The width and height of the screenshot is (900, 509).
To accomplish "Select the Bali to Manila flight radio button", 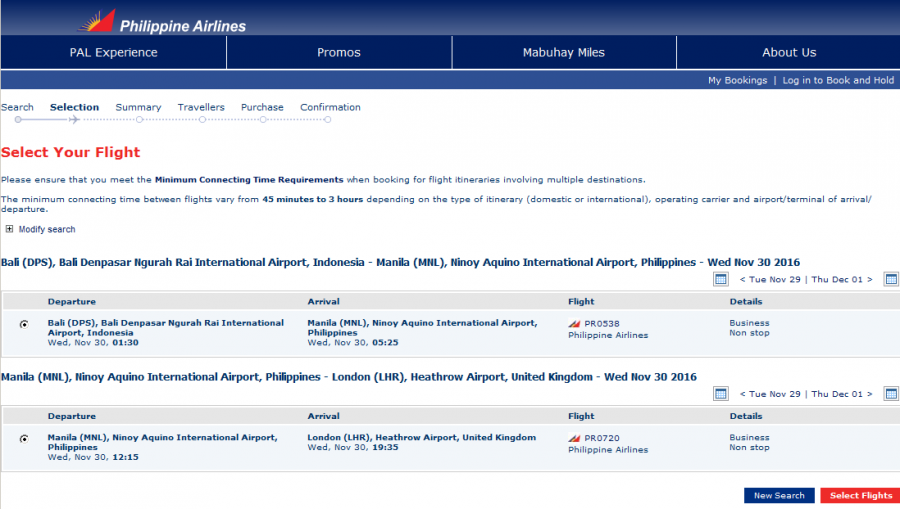I will 24,324.
